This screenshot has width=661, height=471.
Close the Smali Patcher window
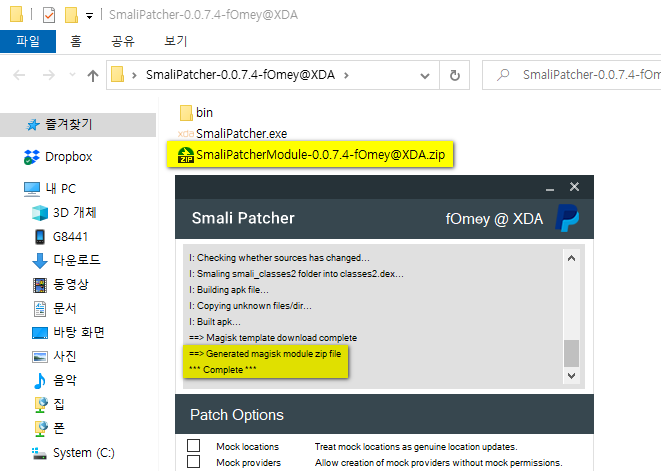[574, 187]
